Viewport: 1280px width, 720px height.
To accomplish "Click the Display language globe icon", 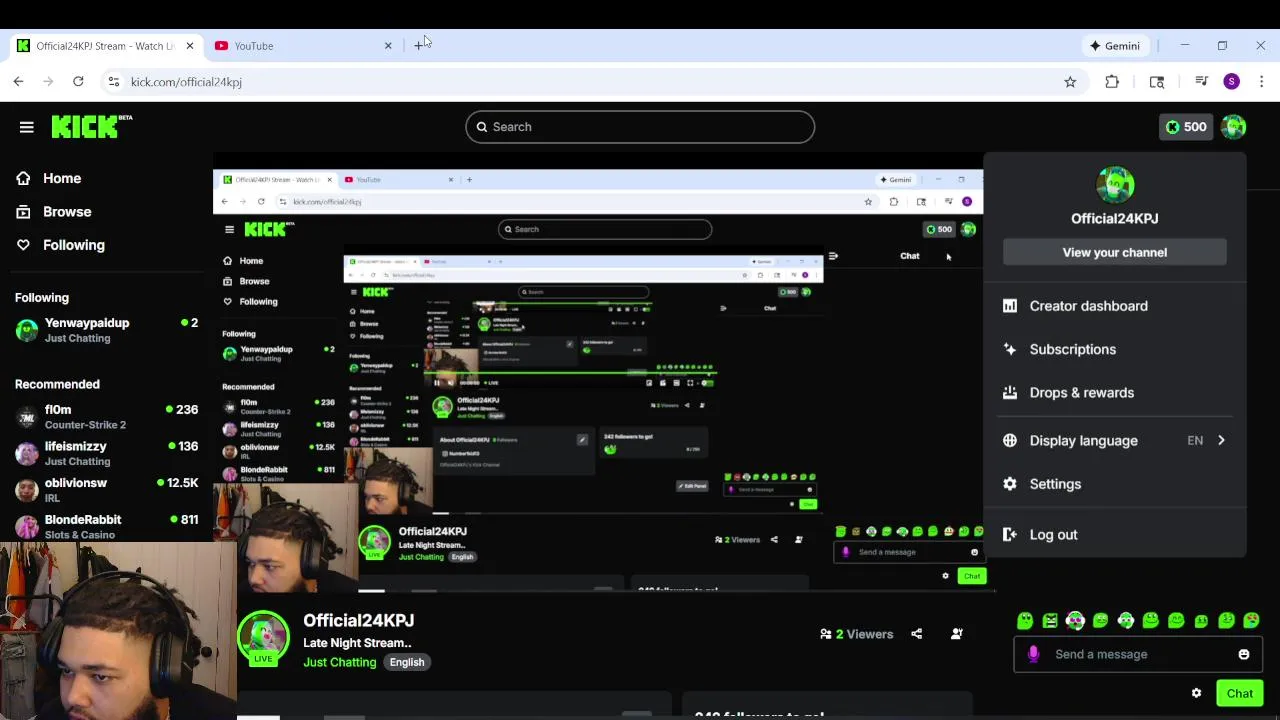I will pyautogui.click(x=1010, y=441).
